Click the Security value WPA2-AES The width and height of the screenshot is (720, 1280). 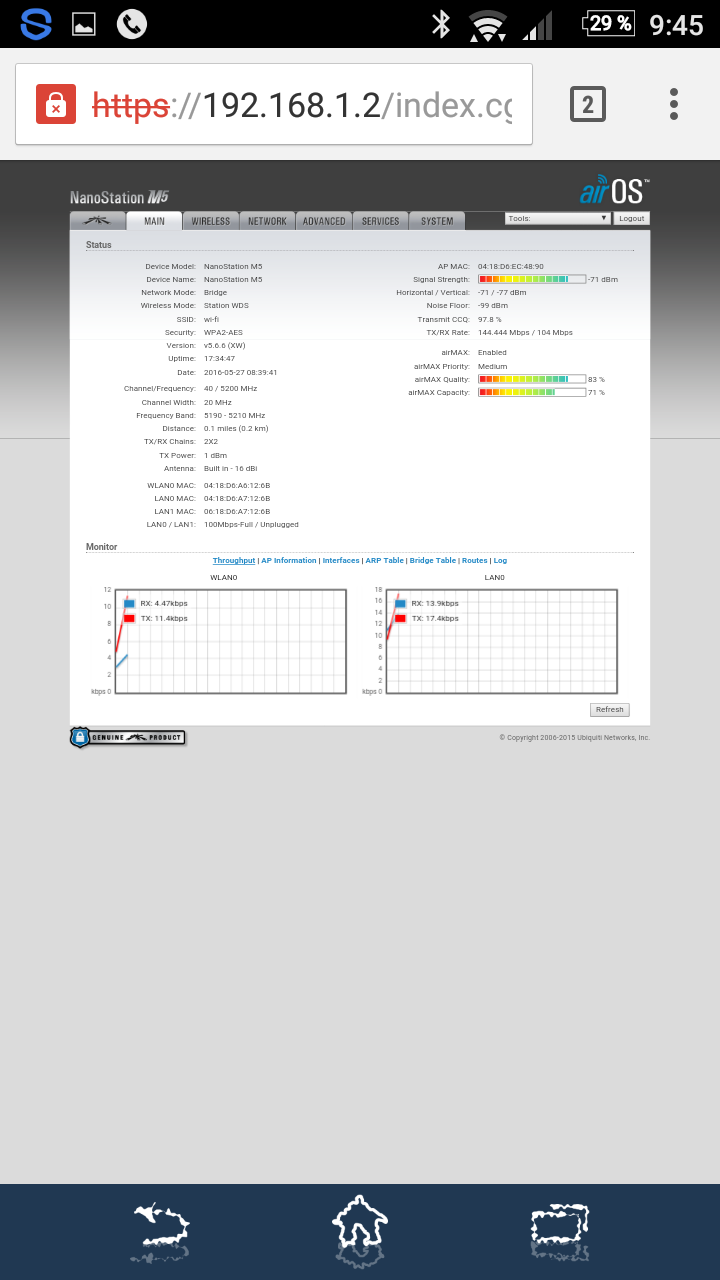pos(224,332)
